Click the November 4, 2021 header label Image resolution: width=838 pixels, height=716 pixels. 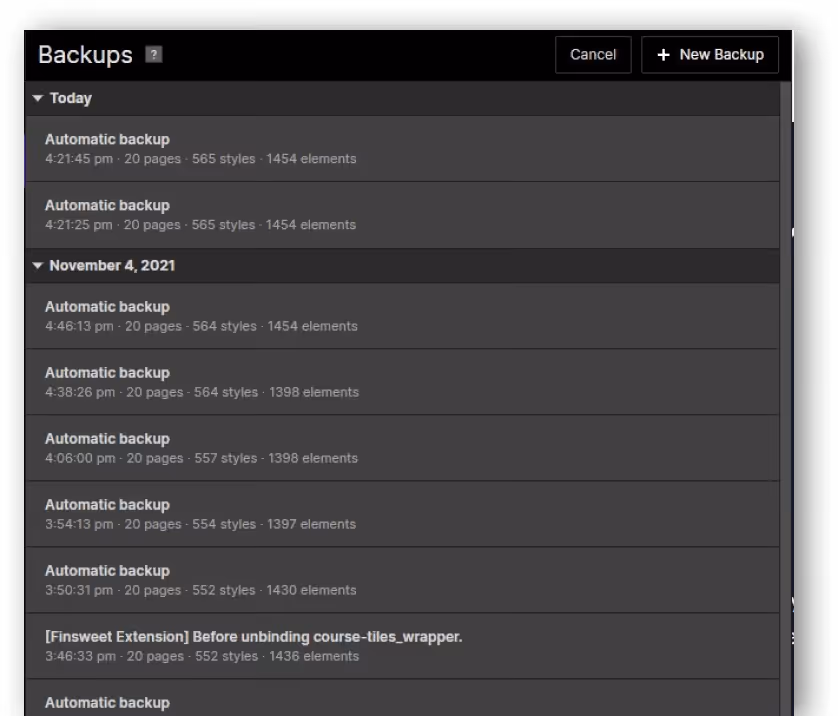pos(112,266)
